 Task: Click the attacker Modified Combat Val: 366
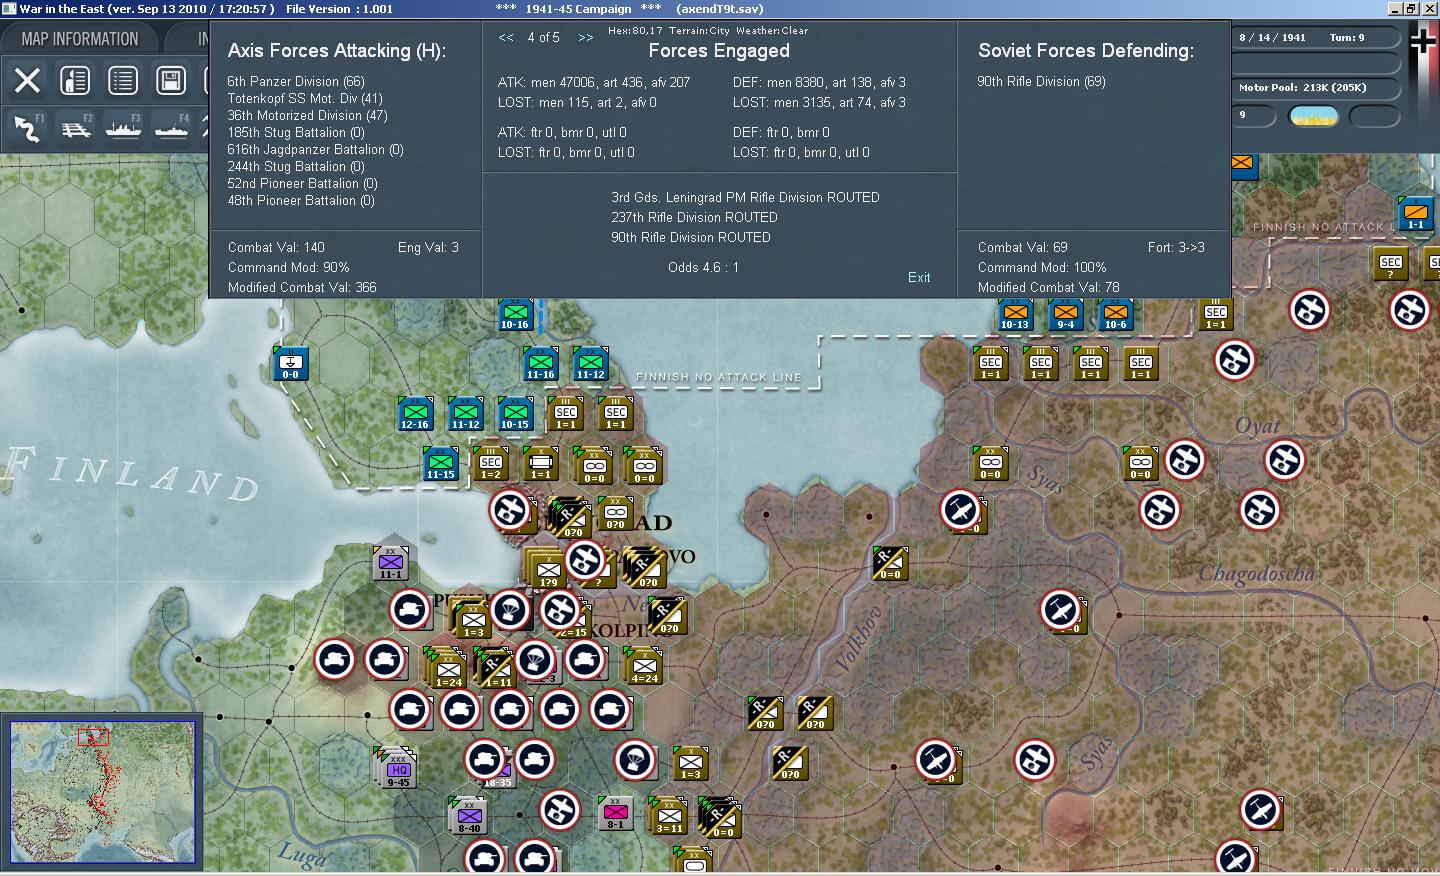pos(302,287)
